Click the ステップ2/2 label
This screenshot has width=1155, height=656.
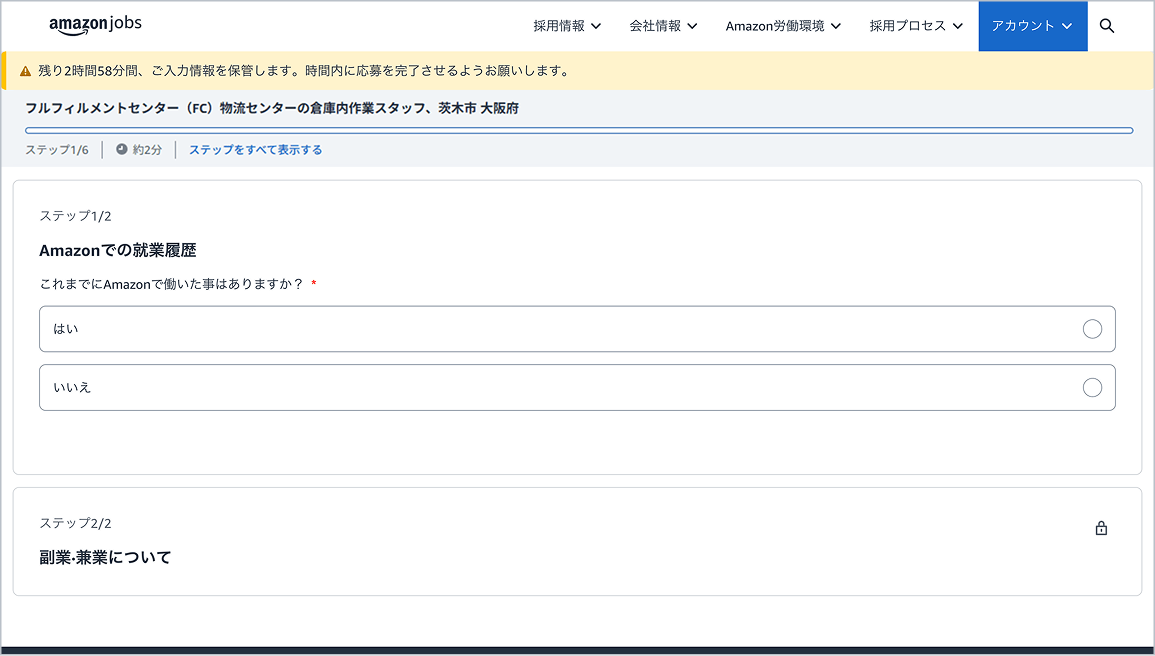tap(75, 523)
